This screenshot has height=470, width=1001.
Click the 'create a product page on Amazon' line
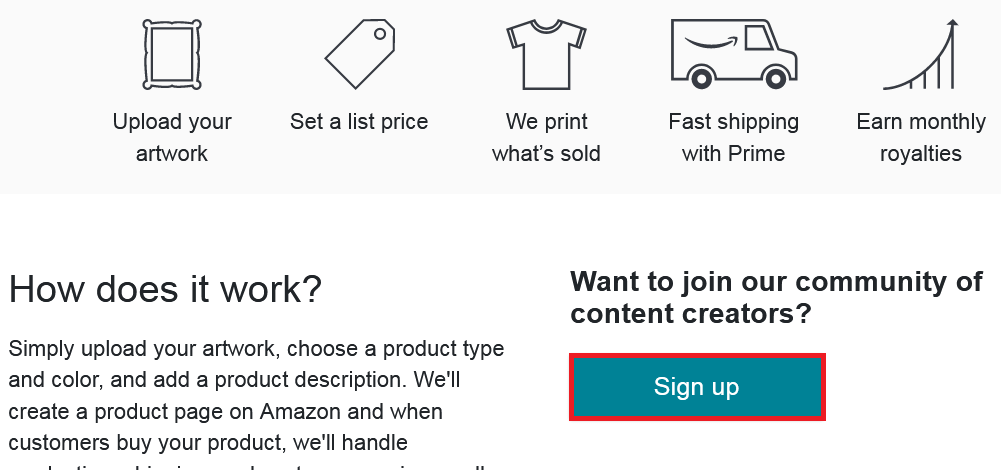pos(225,411)
